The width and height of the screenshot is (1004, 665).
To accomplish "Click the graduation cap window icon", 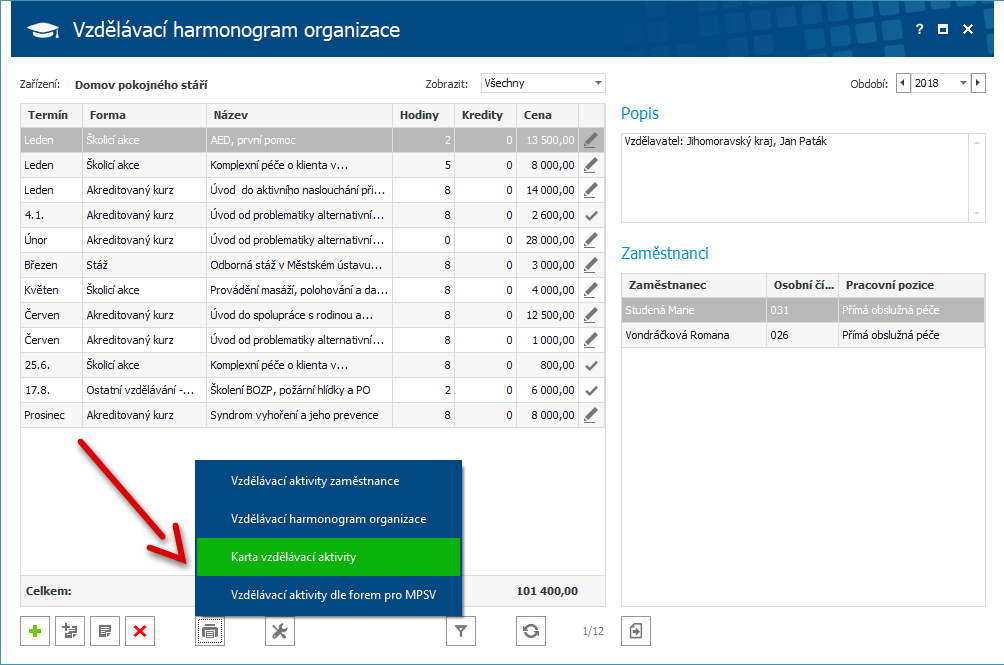I will [42, 30].
